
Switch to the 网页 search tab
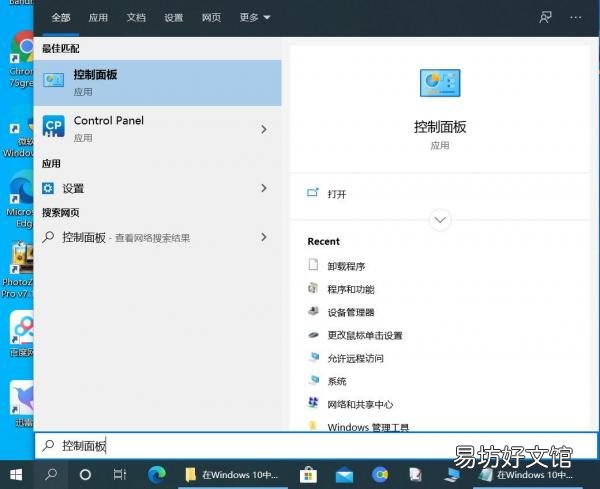(211, 18)
